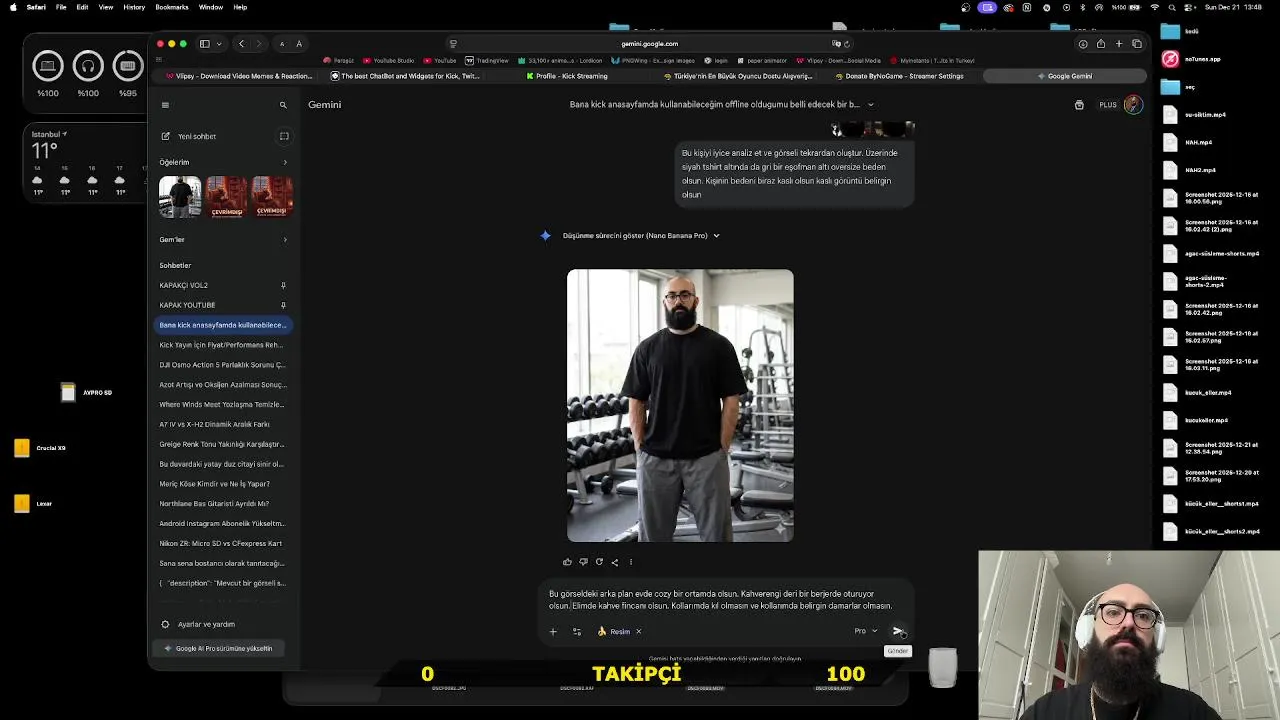
Task: Open a new Safari tab with plus
Action: coord(1119,44)
